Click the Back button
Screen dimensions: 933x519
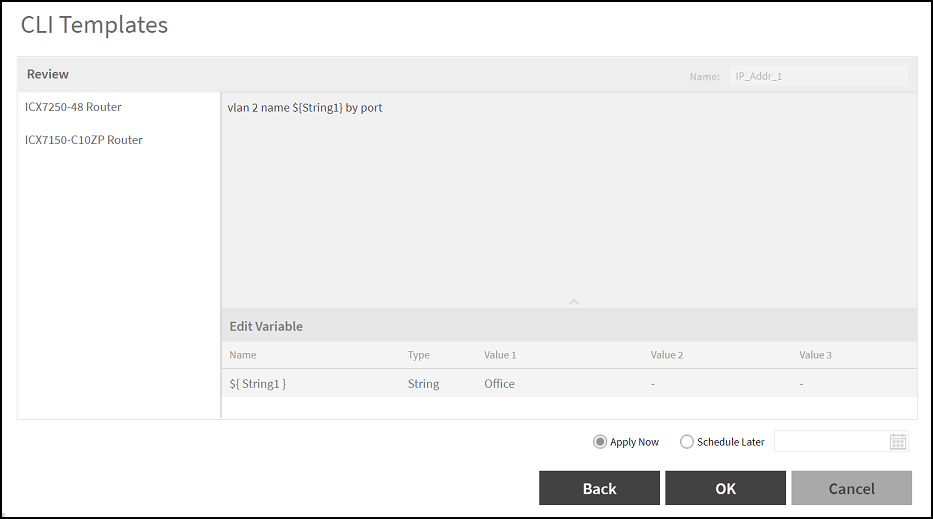tap(599, 488)
